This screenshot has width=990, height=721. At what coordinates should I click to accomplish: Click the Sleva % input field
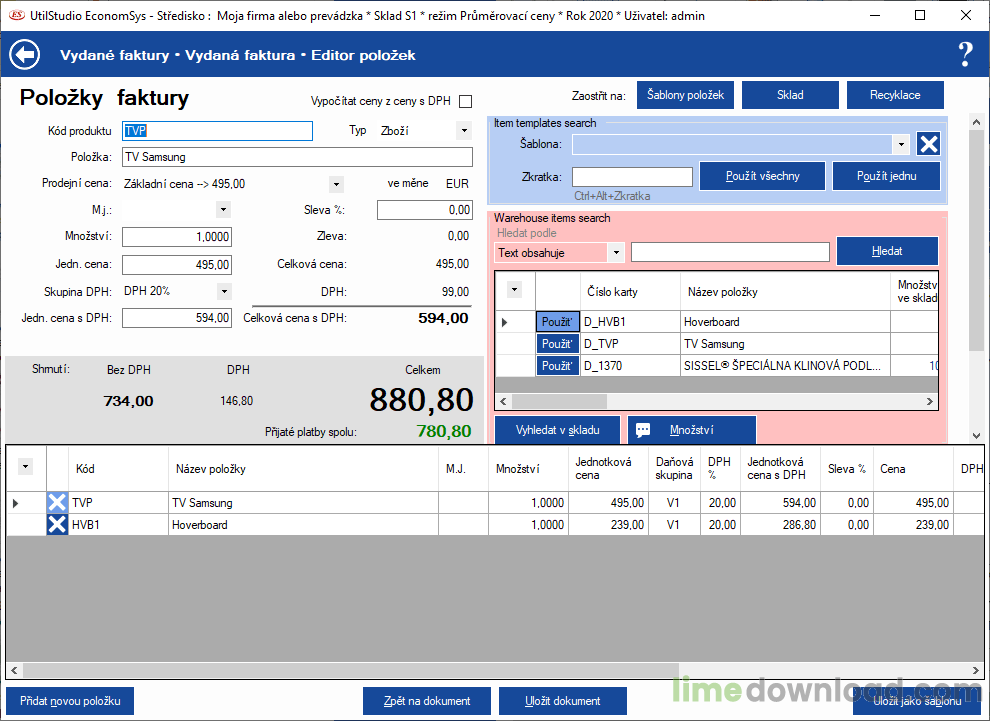pyautogui.click(x=424, y=210)
